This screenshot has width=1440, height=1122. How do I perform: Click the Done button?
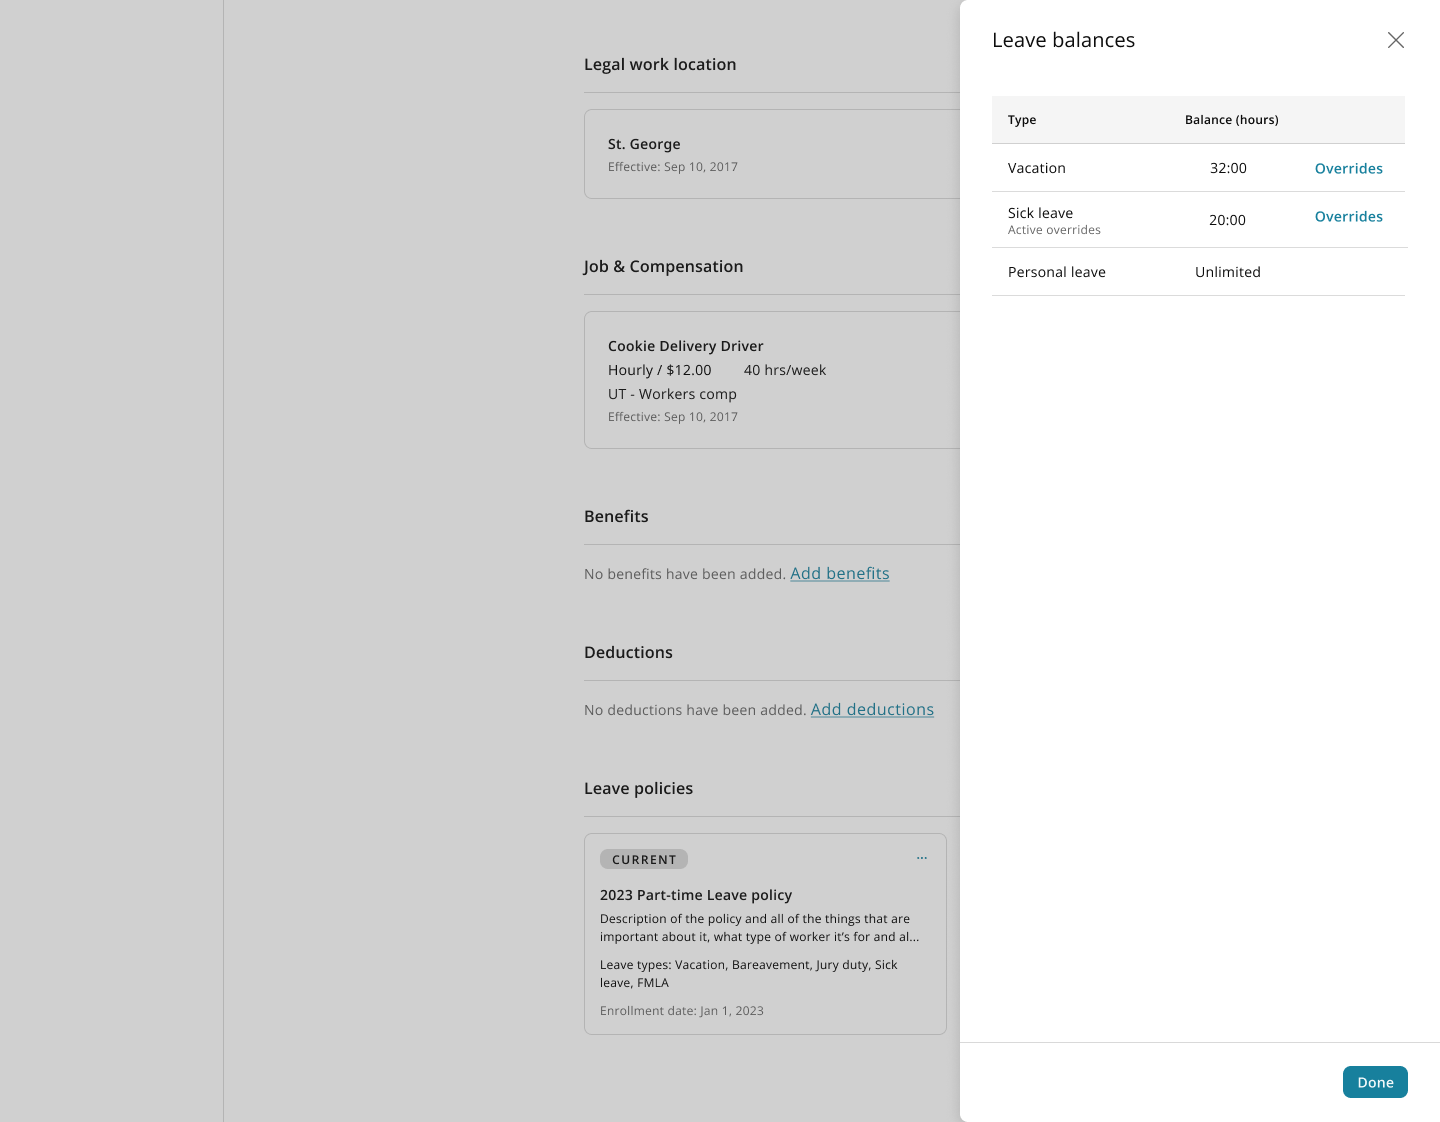(x=1375, y=1082)
